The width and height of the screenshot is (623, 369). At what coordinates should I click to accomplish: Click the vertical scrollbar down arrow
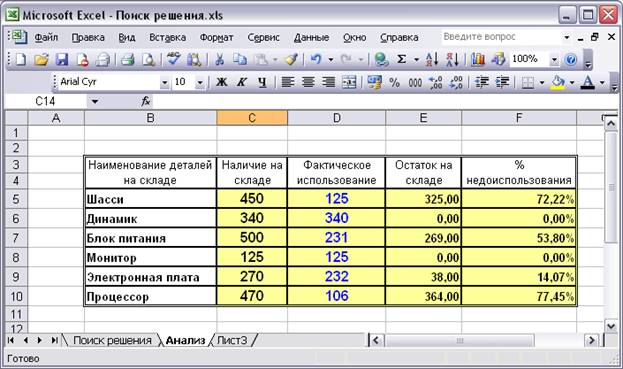(x=611, y=327)
